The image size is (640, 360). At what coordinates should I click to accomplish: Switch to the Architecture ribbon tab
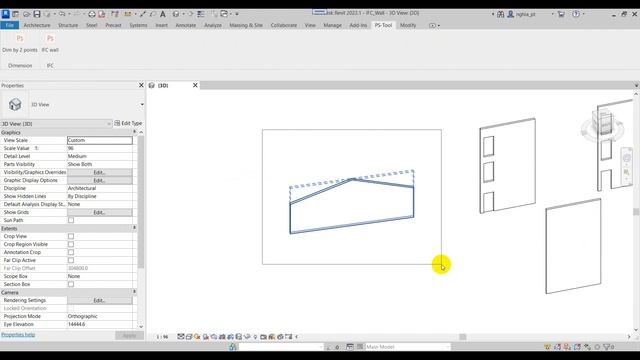click(x=37, y=25)
